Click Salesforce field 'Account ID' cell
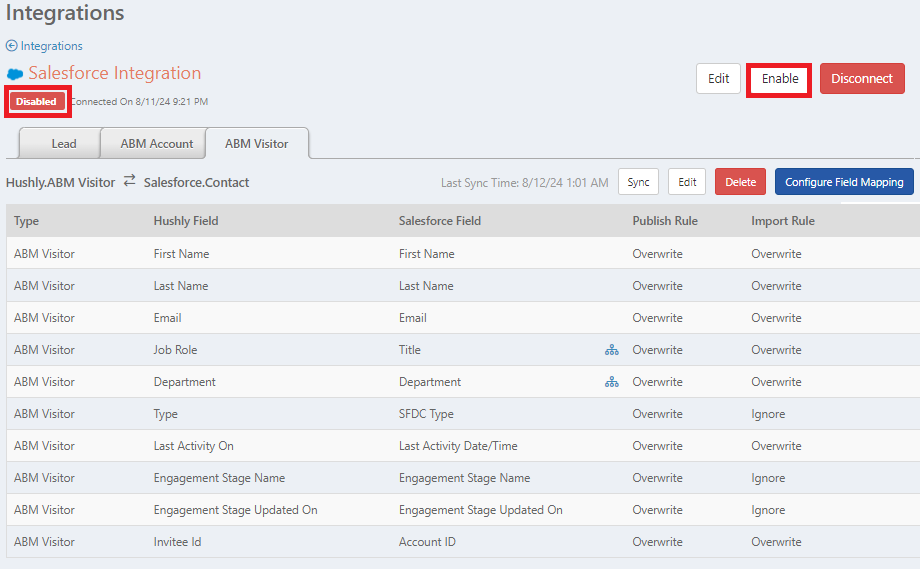920x569 pixels. pos(427,542)
